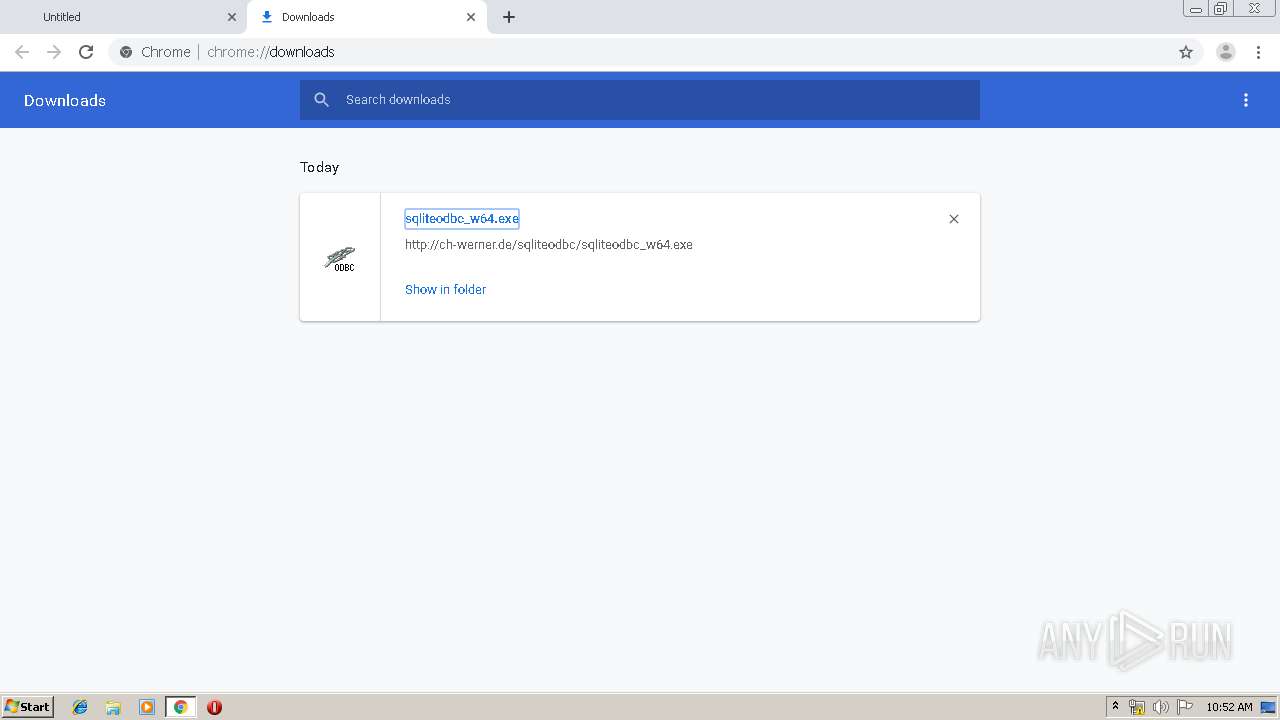Close the Untitled tab
Screen dimensions: 1280x720
coord(232,17)
